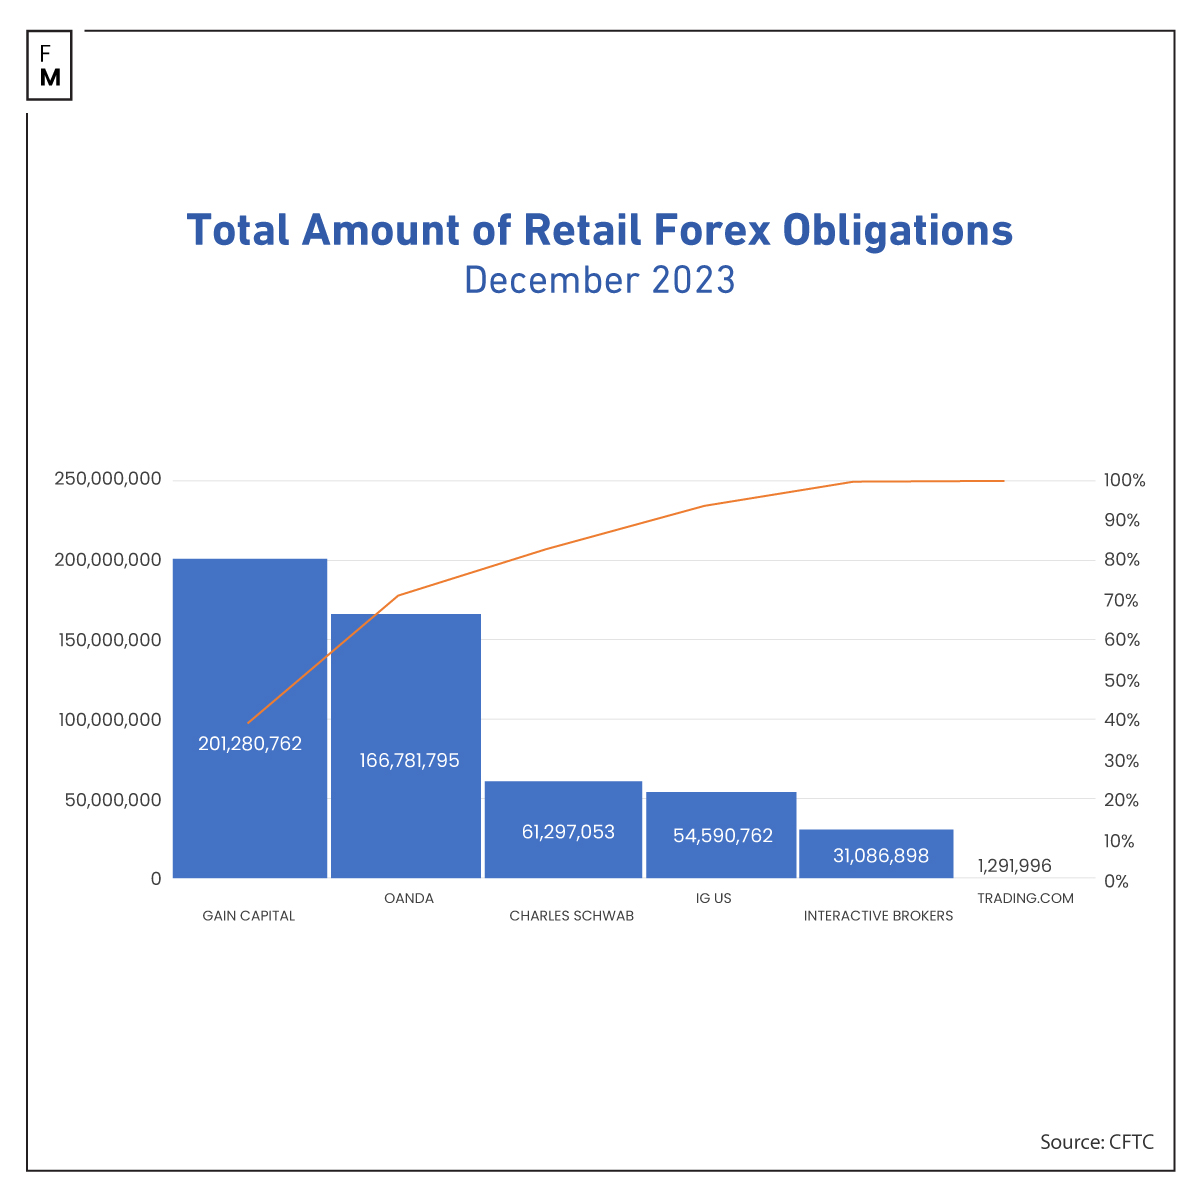Click the Trading.com value 1,291,996
Viewport: 1200px width, 1200px height.
(1014, 866)
